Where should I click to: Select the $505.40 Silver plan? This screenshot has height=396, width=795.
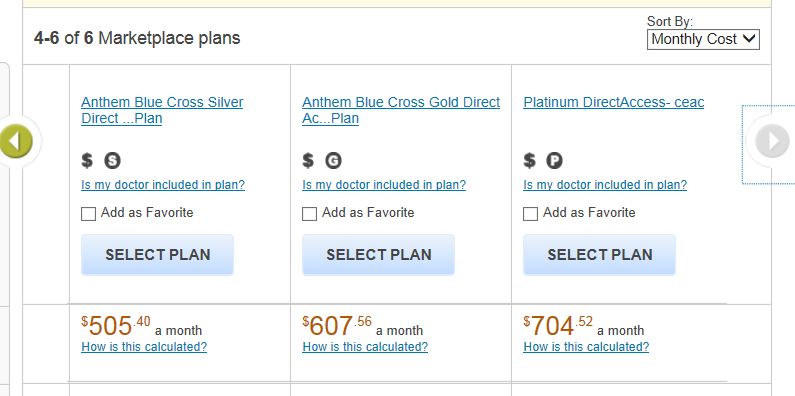(x=157, y=255)
